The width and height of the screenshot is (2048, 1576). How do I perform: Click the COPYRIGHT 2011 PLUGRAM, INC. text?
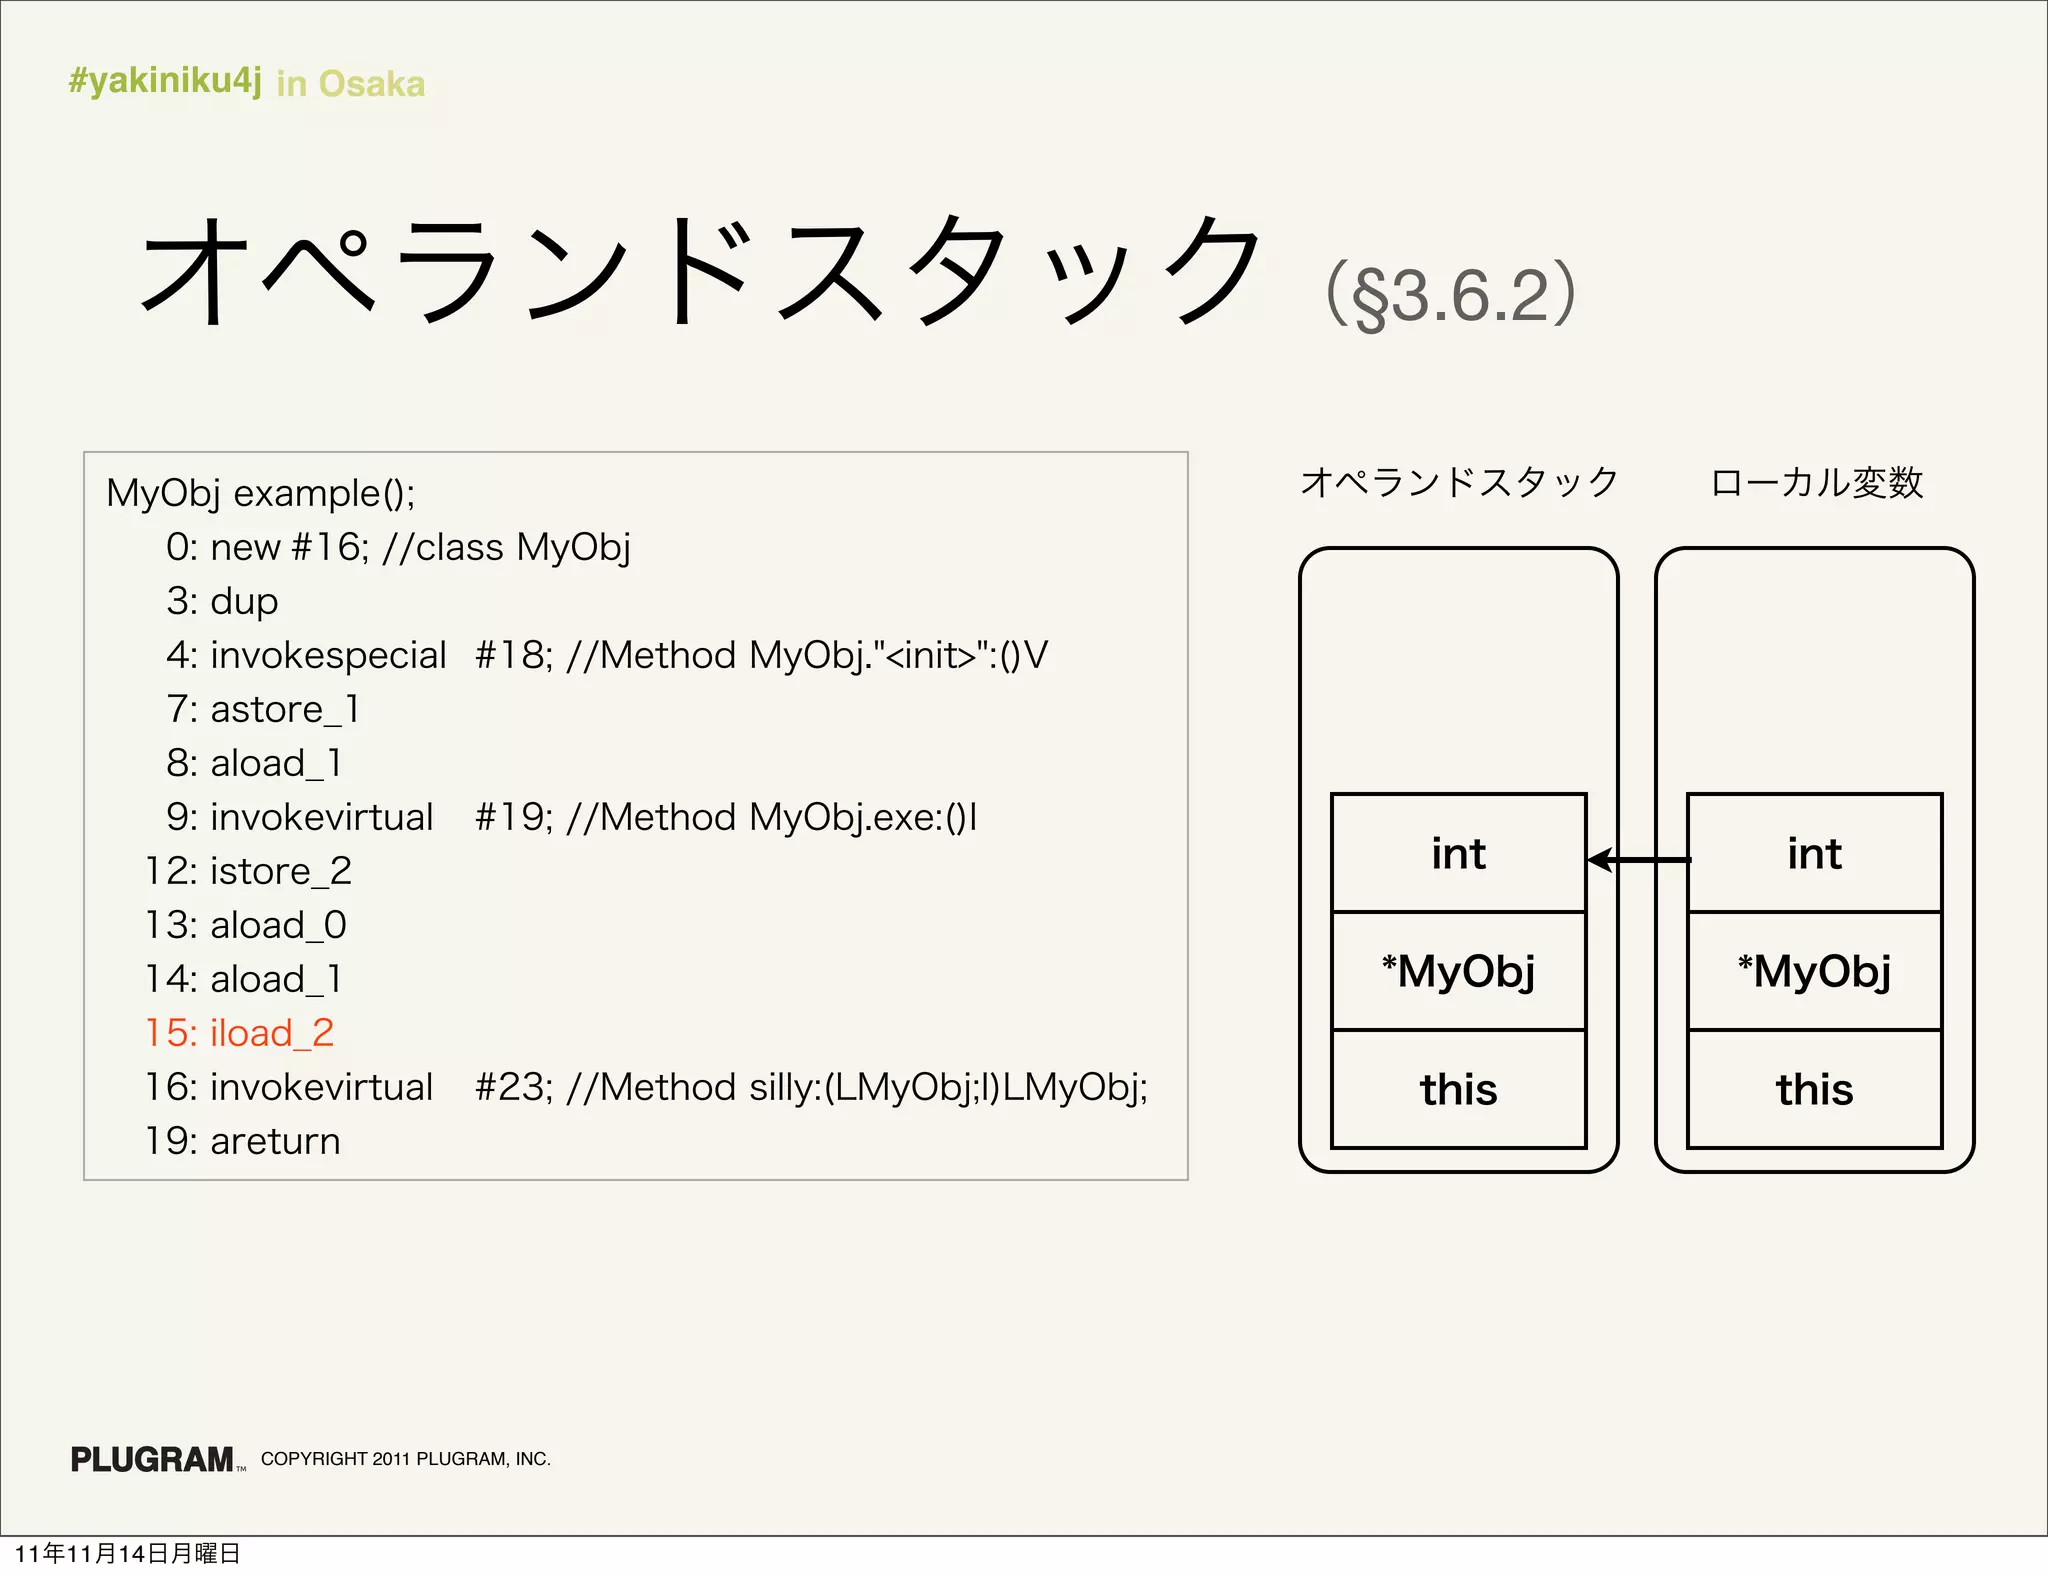point(405,1459)
